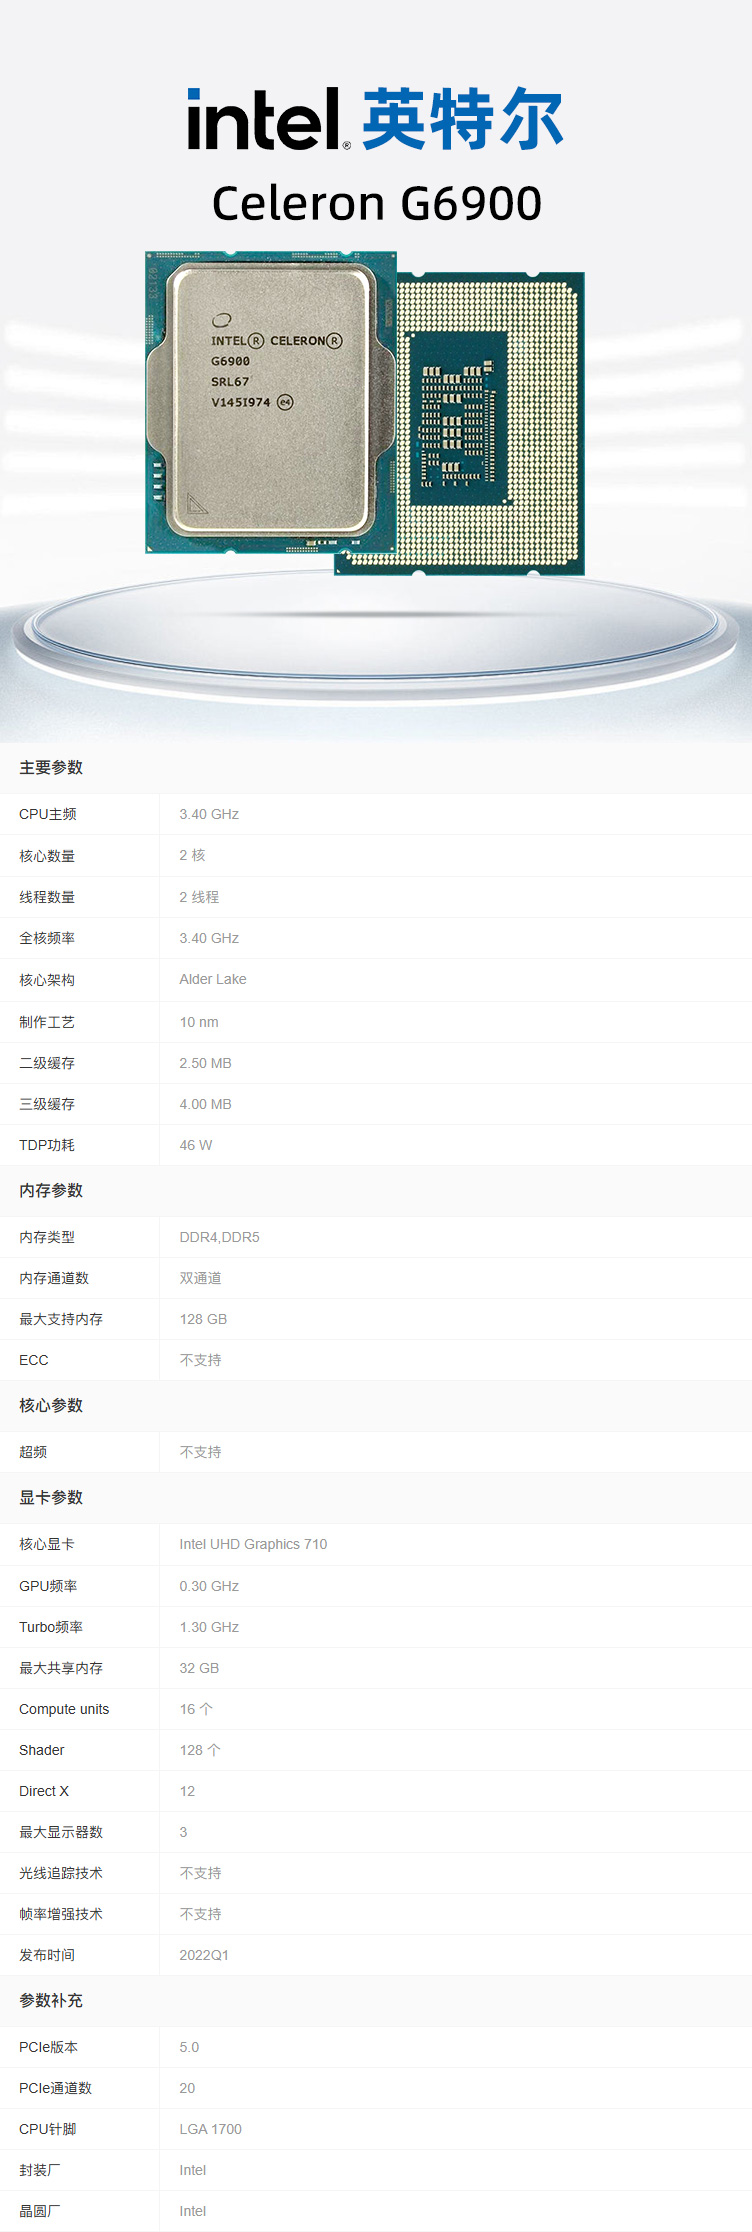Click the 显卡参数 section header
The image size is (752, 2232).
(51, 1497)
